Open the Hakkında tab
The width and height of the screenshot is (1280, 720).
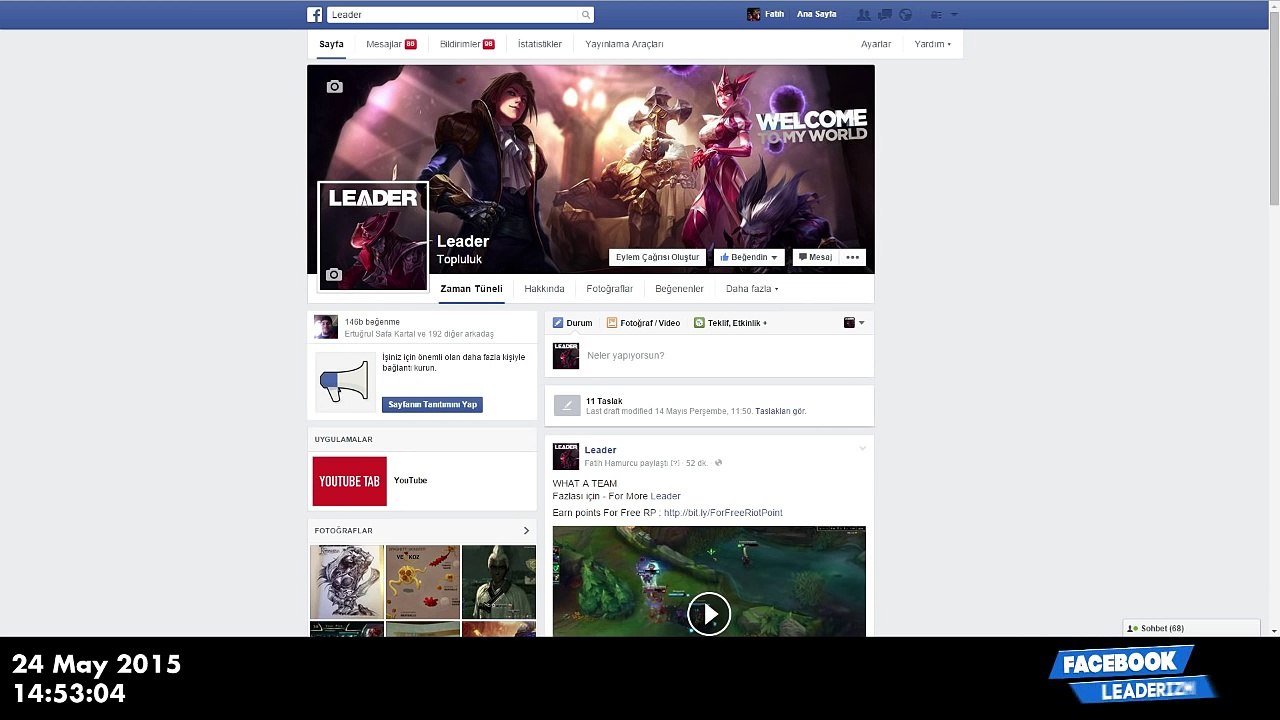(x=544, y=289)
